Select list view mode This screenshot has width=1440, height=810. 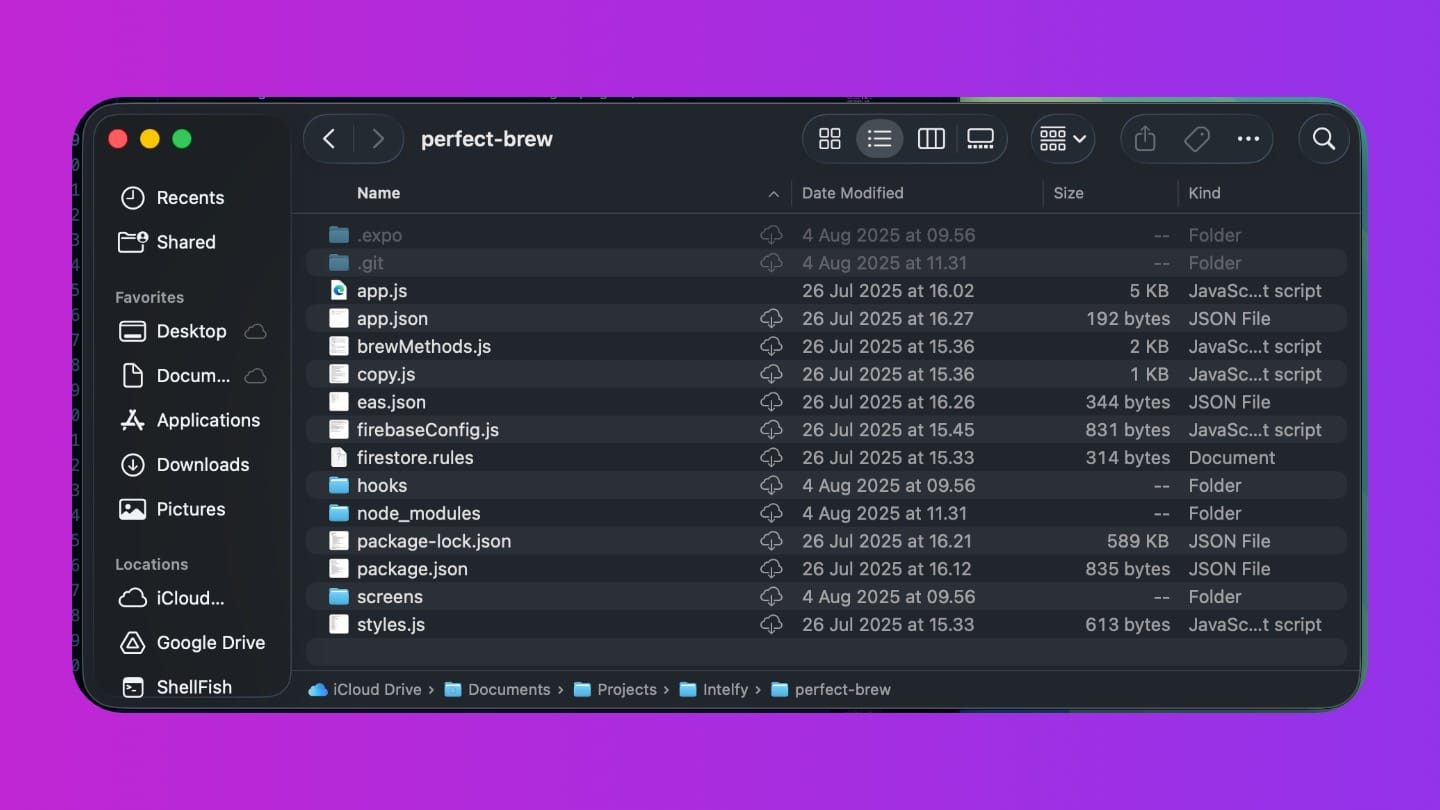880,139
